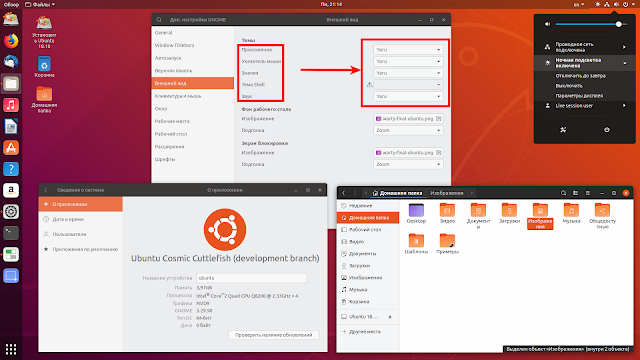640x360 pixels.
Task: Open Пользователи in system info sidebar
Action: click(80, 234)
